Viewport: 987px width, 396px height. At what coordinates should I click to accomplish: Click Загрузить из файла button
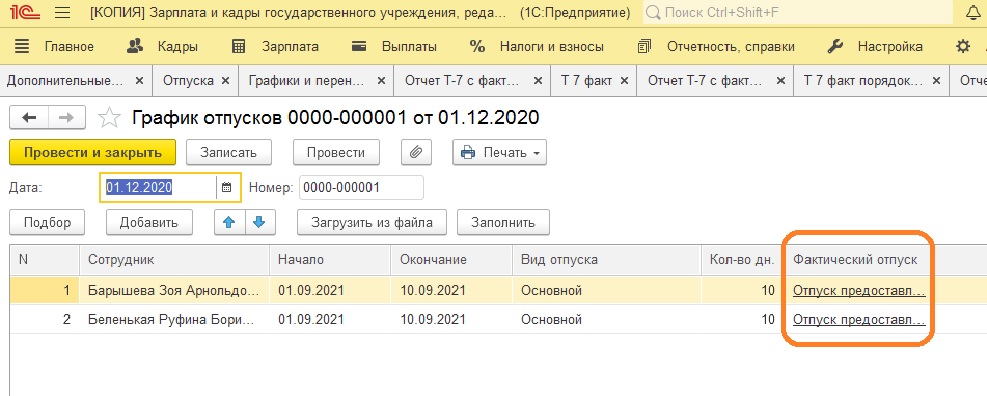point(371,222)
